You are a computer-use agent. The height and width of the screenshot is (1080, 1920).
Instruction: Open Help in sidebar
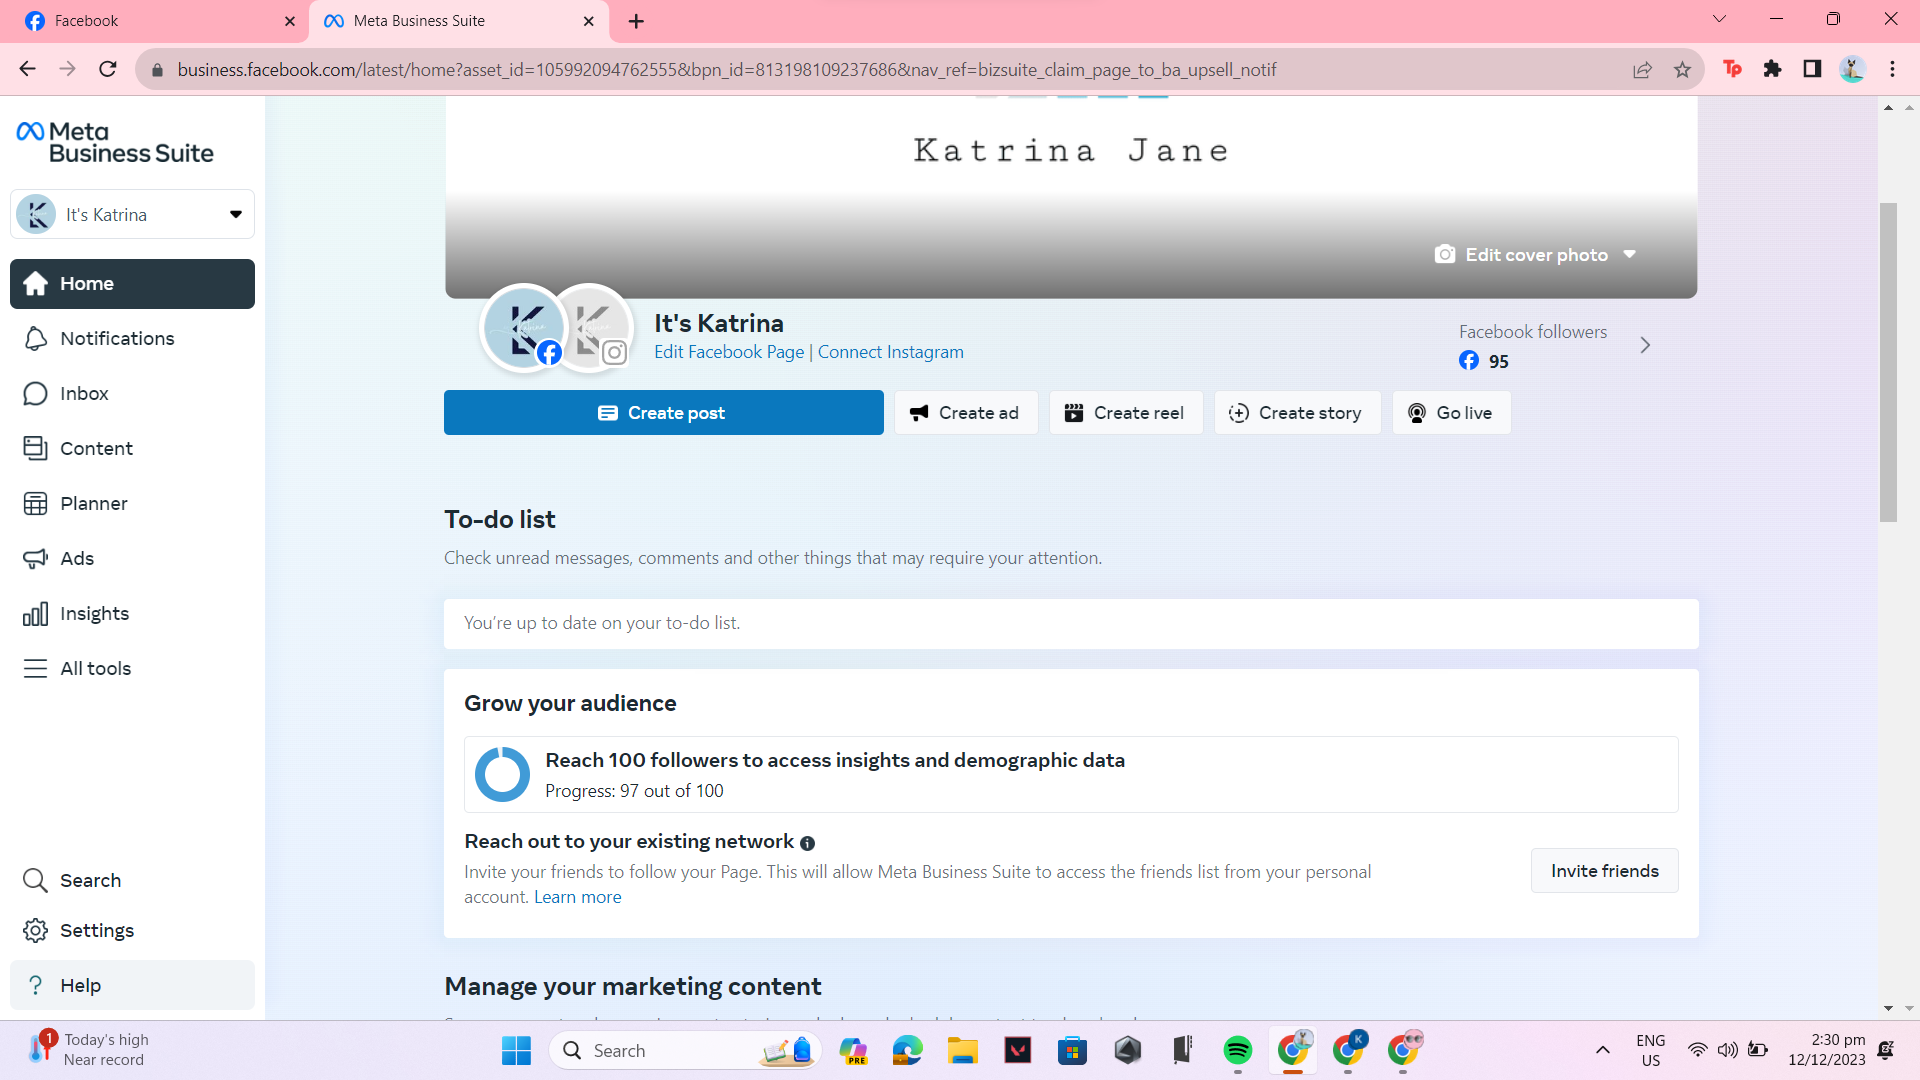[132, 986]
